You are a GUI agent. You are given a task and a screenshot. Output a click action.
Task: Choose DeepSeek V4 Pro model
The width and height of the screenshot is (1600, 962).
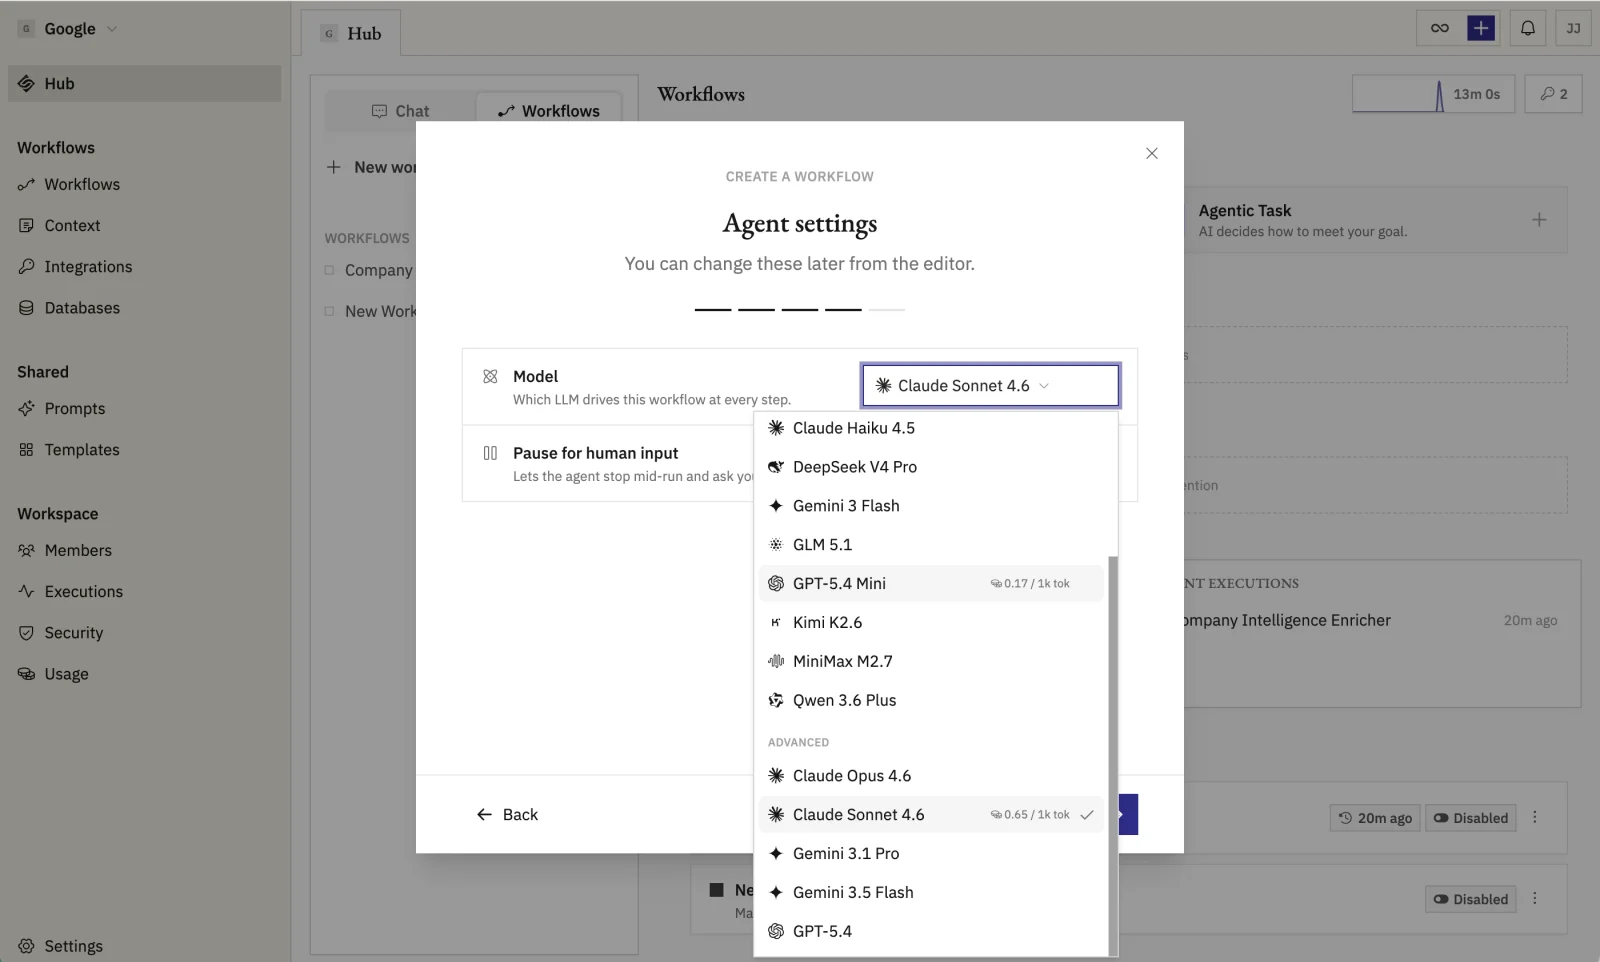(931, 467)
